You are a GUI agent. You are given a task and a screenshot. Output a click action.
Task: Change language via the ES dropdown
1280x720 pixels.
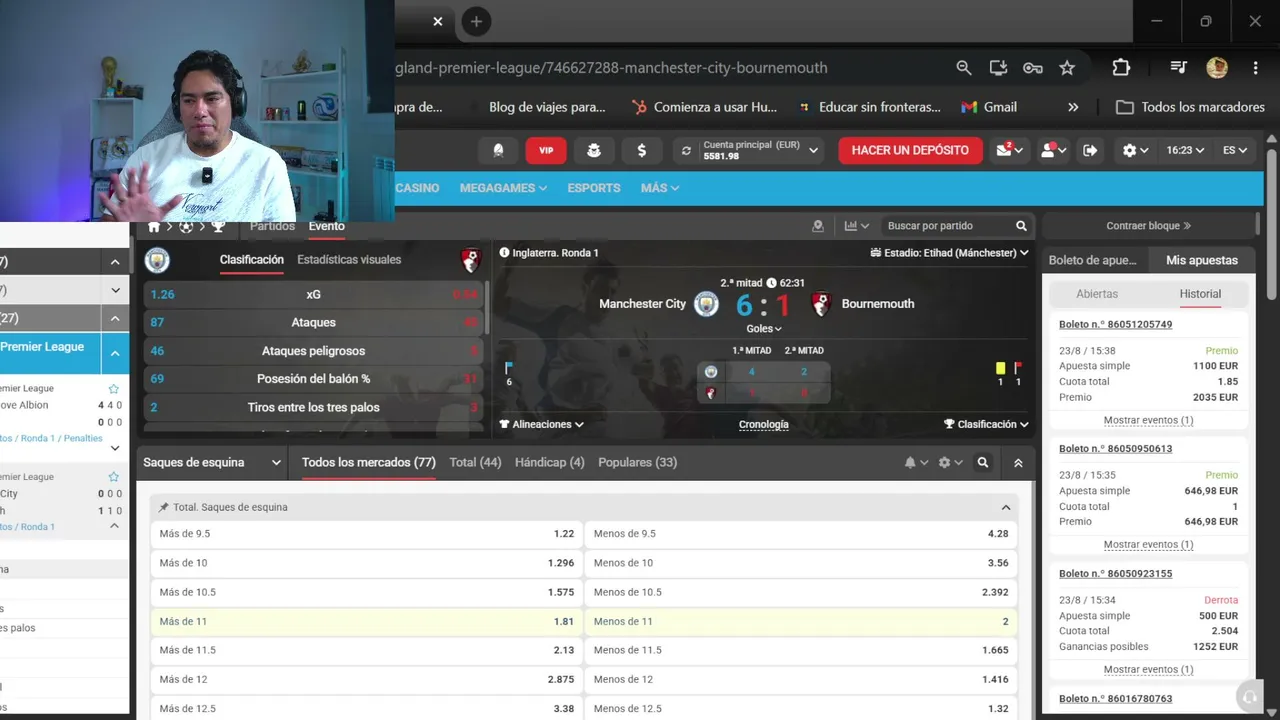(x=1235, y=150)
